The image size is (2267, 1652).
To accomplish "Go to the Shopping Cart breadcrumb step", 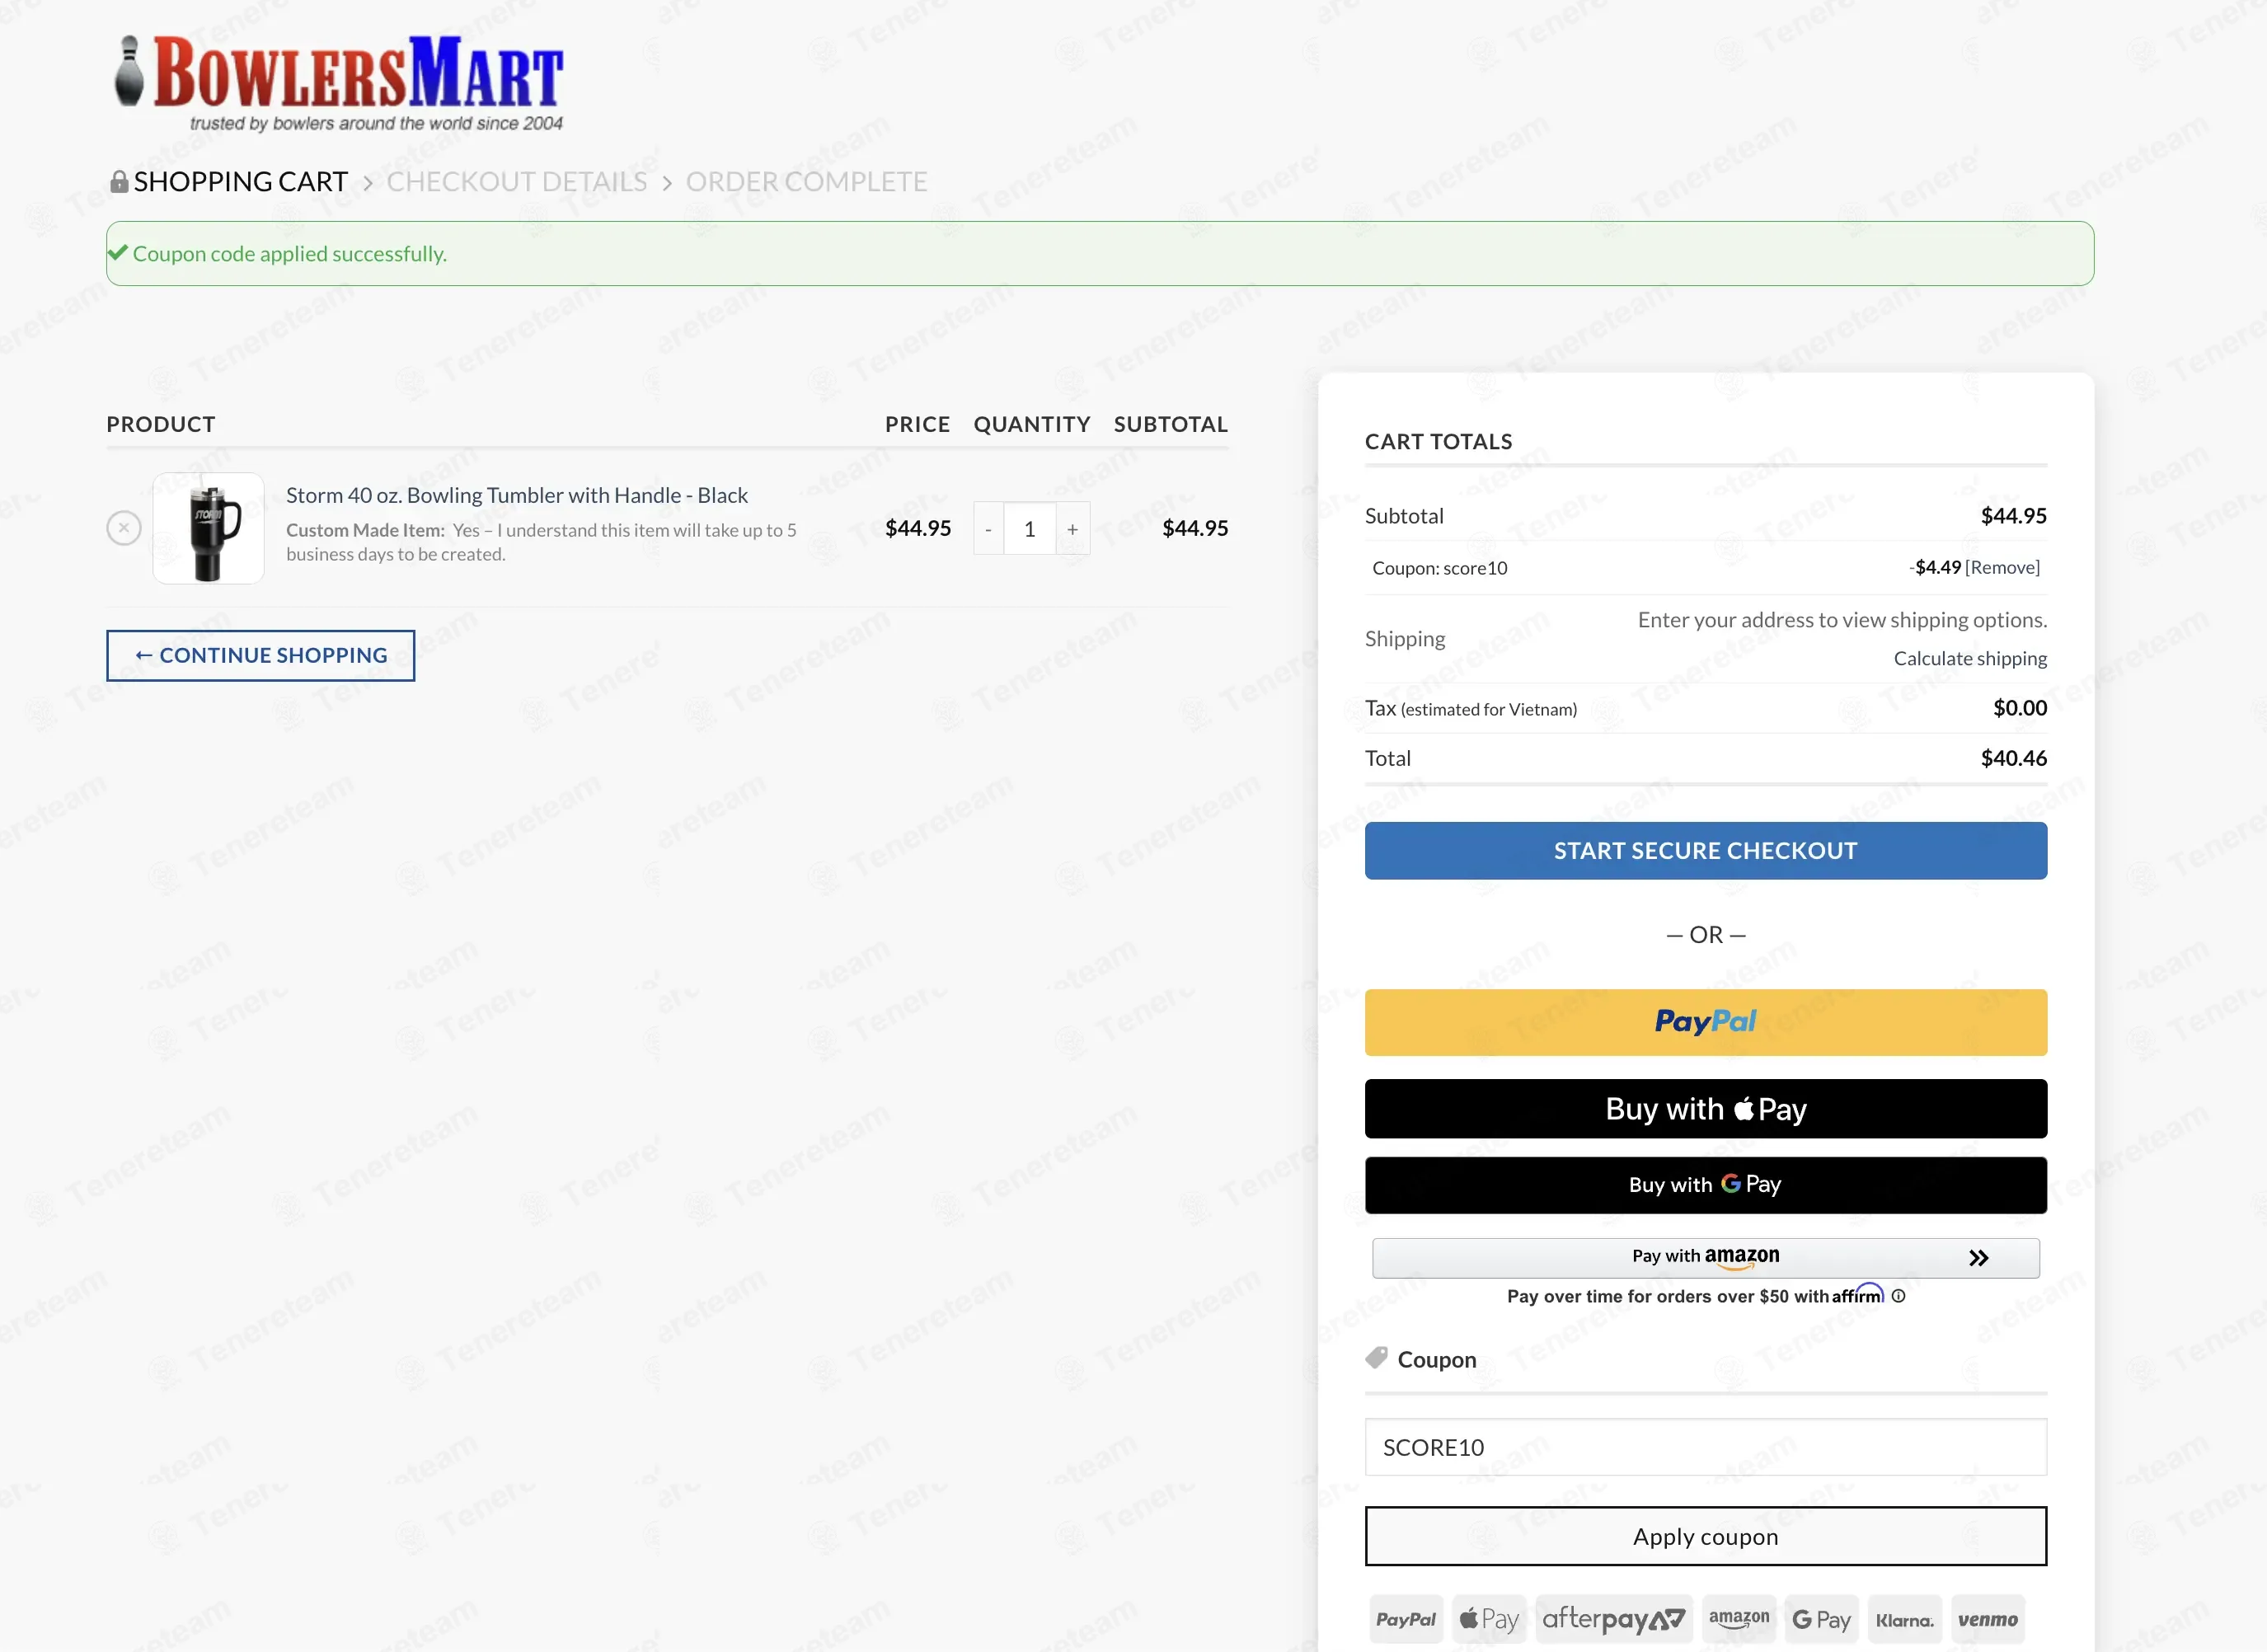I will pos(240,182).
